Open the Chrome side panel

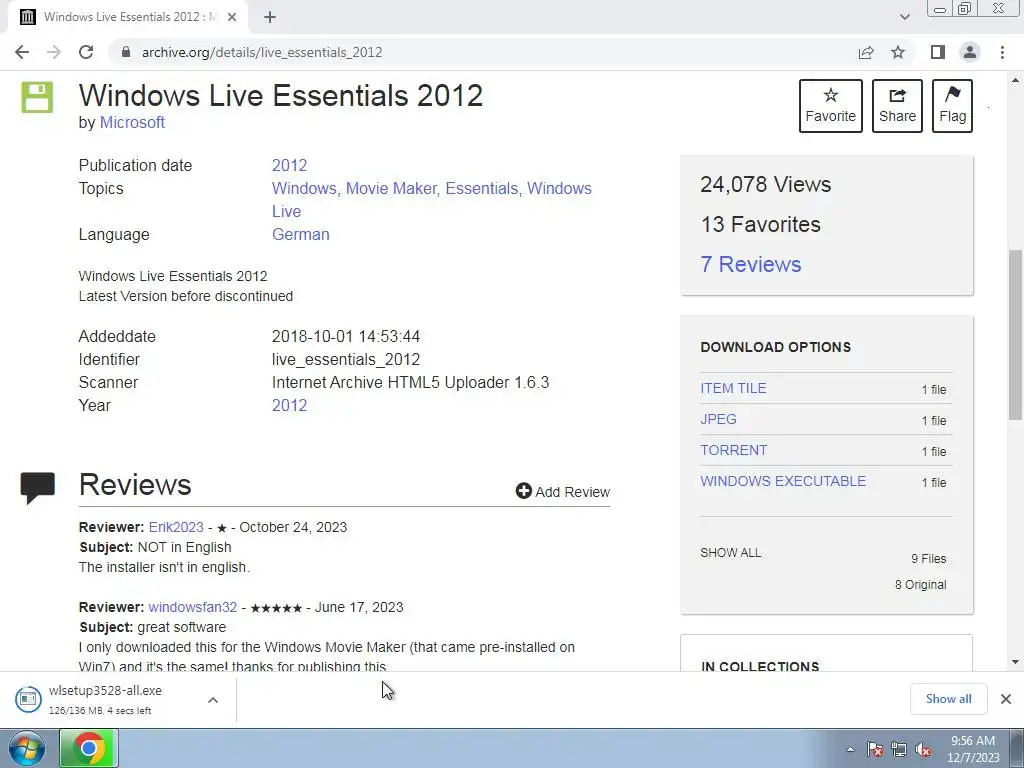coord(938,52)
